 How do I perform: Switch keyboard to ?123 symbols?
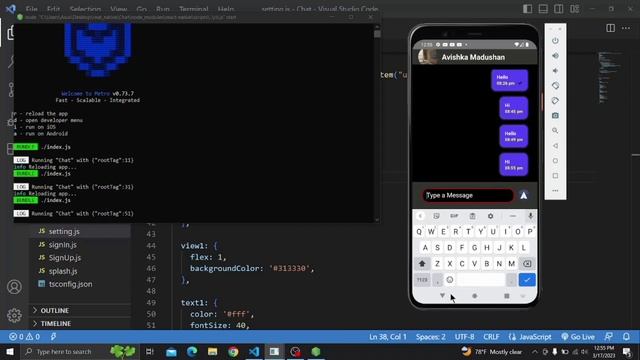tap(422, 280)
